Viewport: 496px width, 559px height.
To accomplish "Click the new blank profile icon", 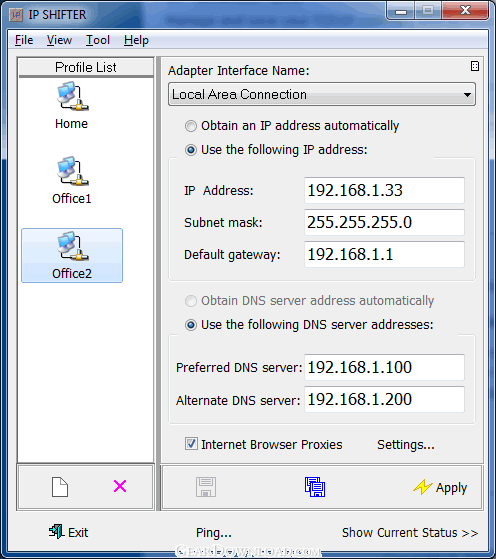I will click(x=60, y=487).
